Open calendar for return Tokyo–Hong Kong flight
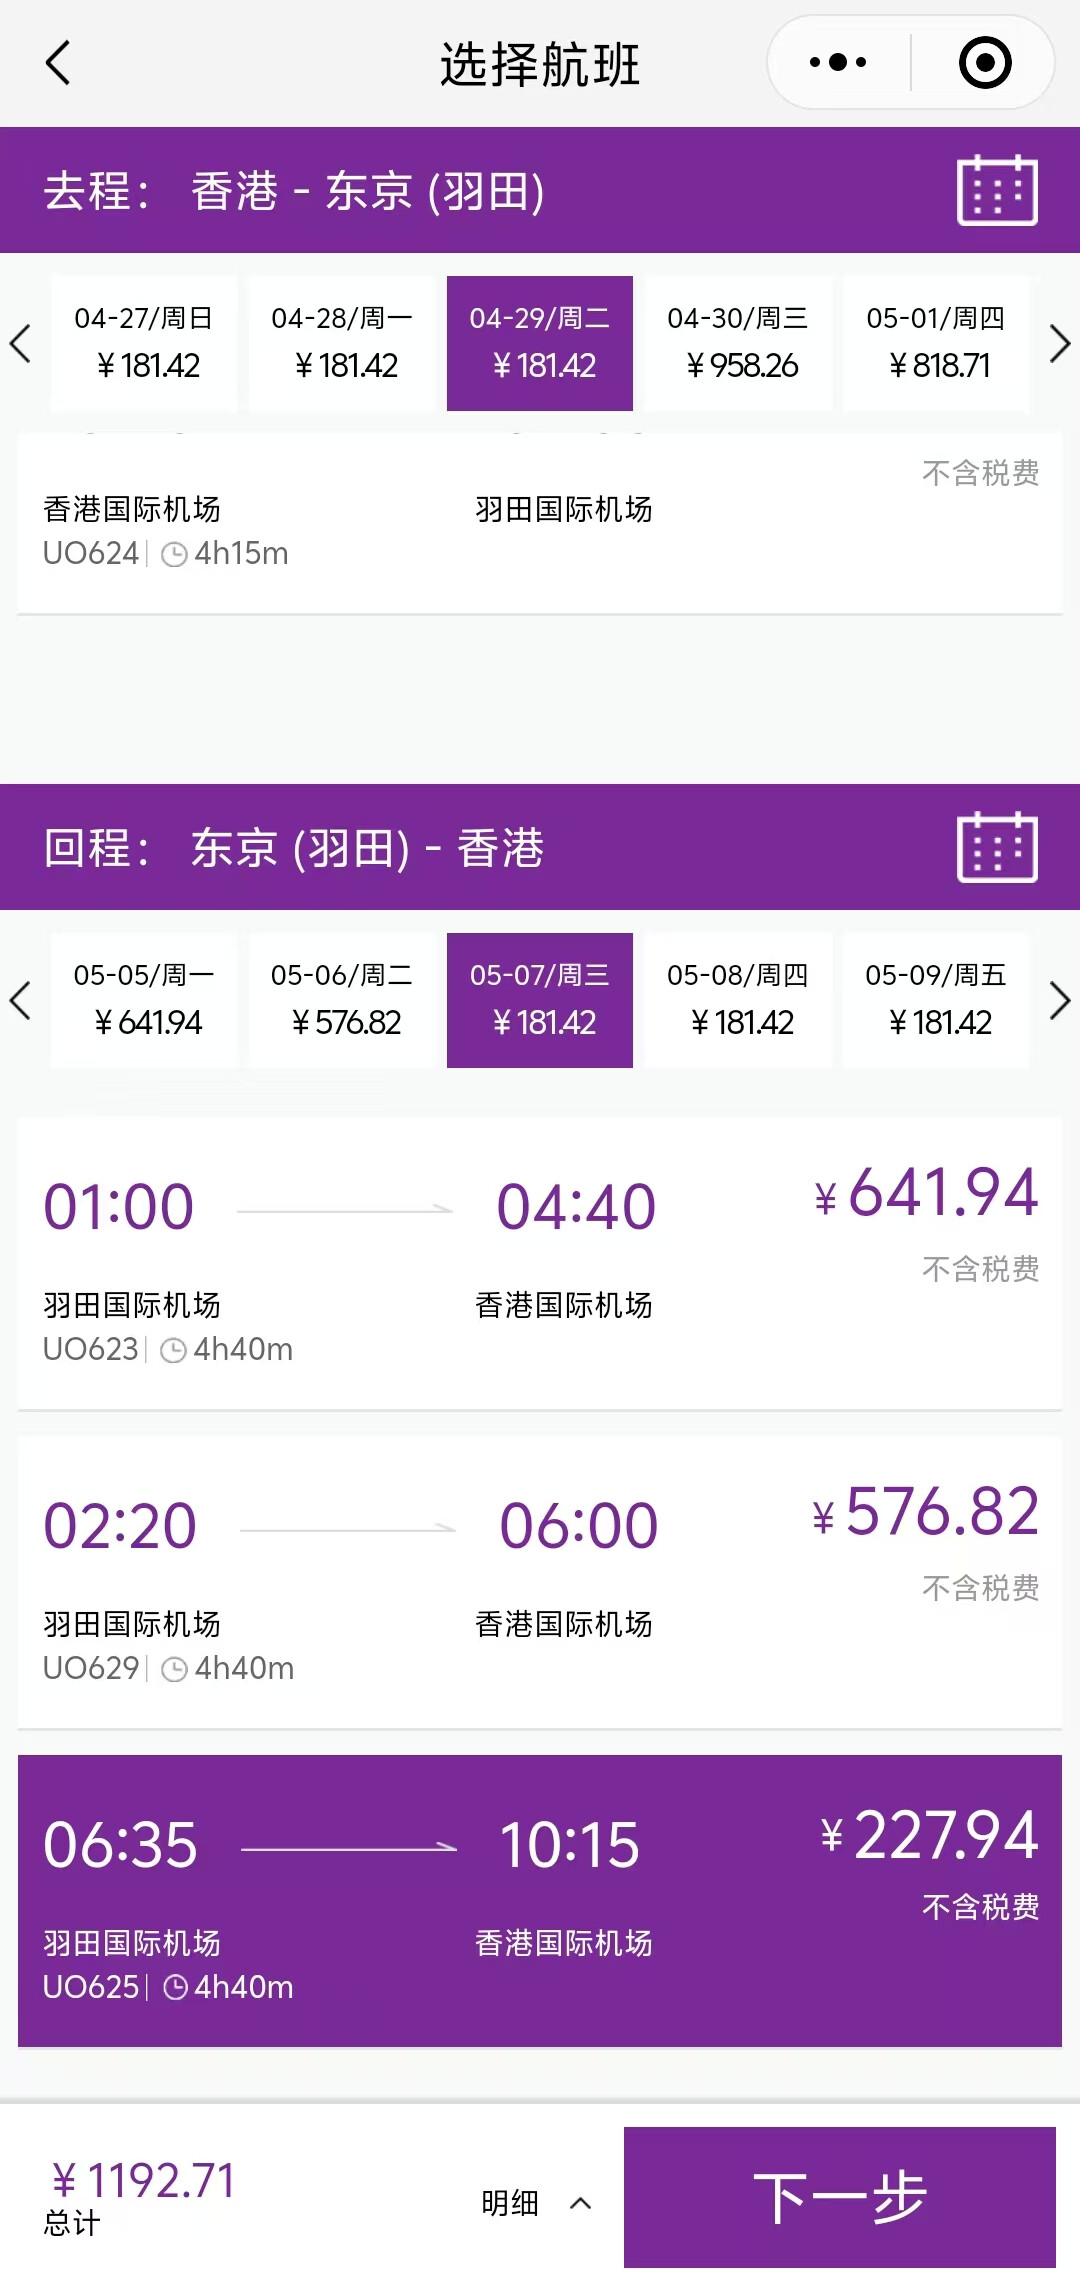This screenshot has height=2273, width=1080. (997, 847)
